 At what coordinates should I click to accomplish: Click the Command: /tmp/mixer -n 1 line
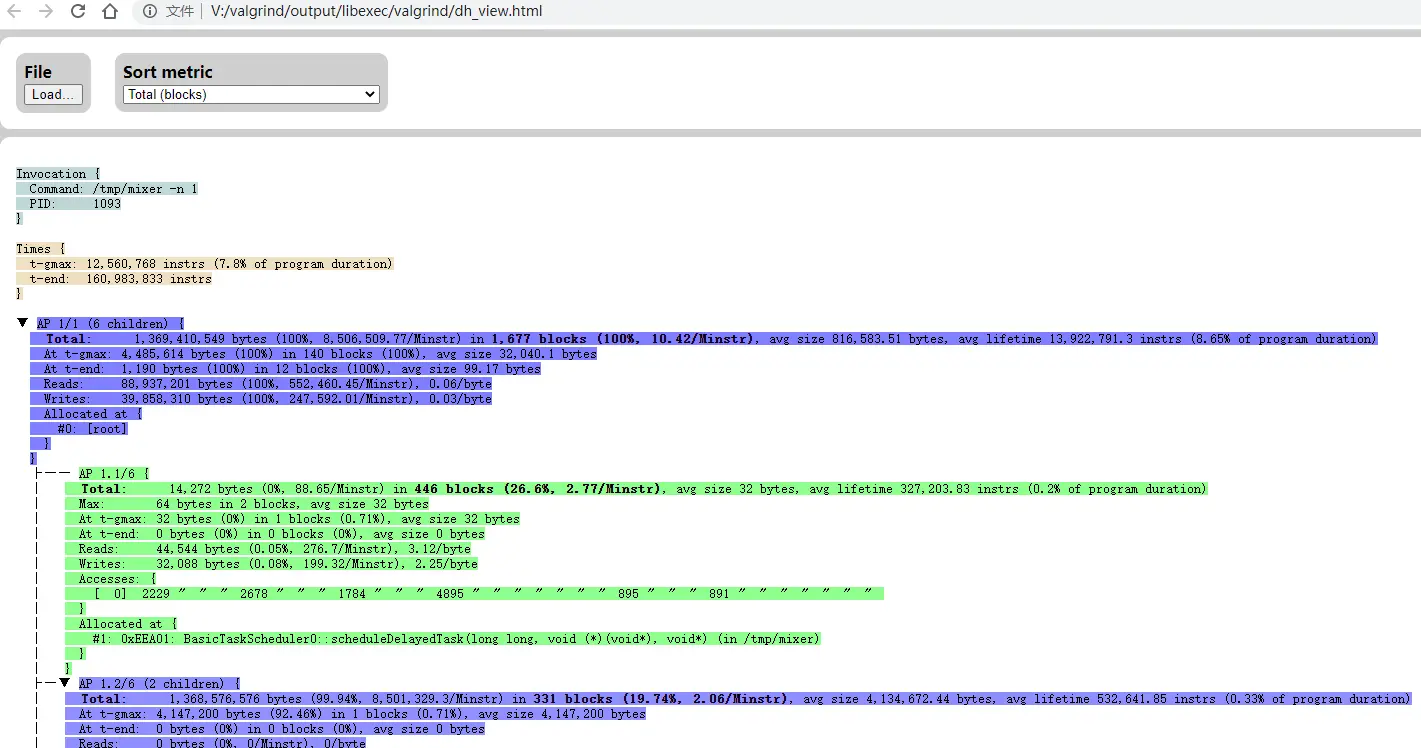point(107,189)
